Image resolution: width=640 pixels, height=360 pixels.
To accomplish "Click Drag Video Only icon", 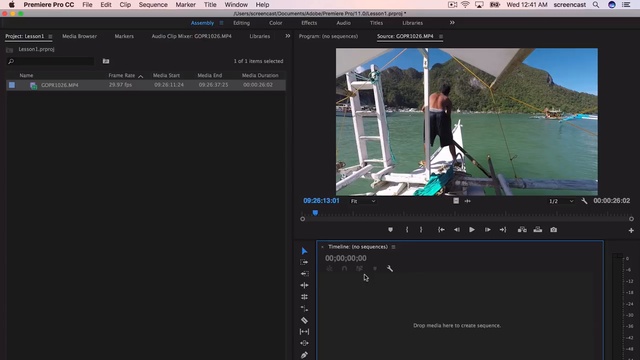I will pos(456,201).
